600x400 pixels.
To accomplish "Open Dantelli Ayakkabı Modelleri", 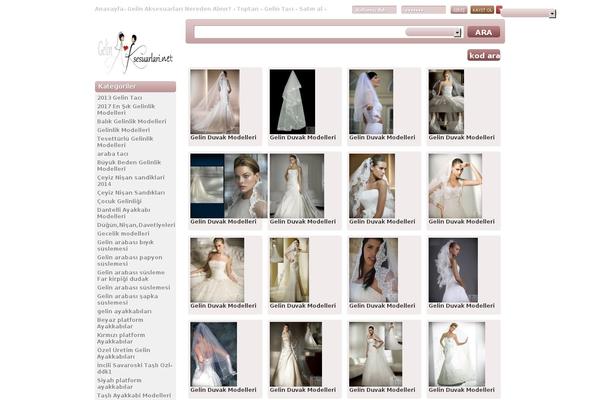I will (124, 213).
